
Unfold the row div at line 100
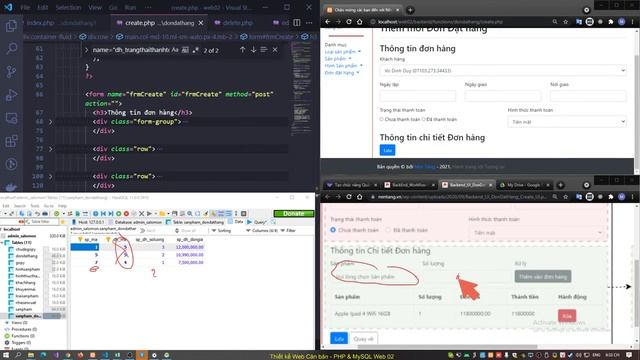[x=51, y=176]
